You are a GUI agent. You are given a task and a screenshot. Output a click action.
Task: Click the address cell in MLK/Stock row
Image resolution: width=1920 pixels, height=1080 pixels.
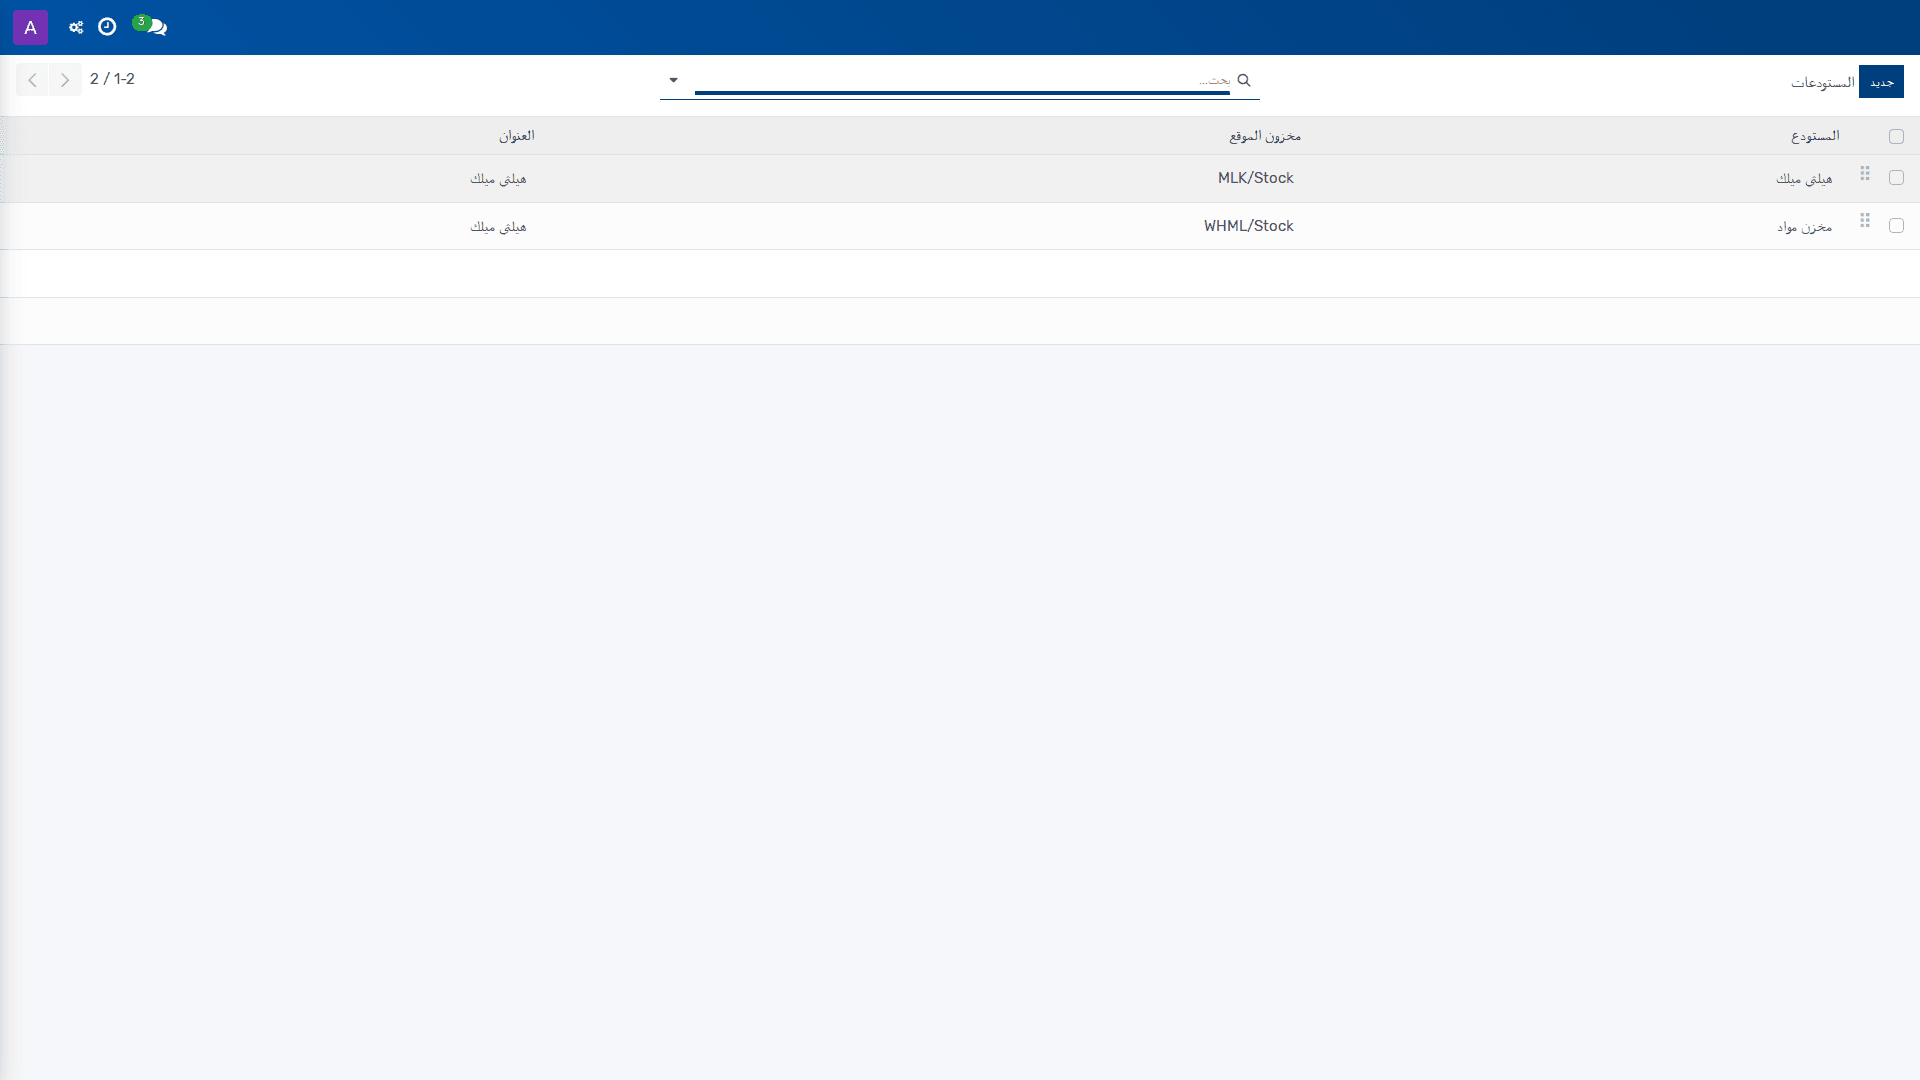pos(498,179)
